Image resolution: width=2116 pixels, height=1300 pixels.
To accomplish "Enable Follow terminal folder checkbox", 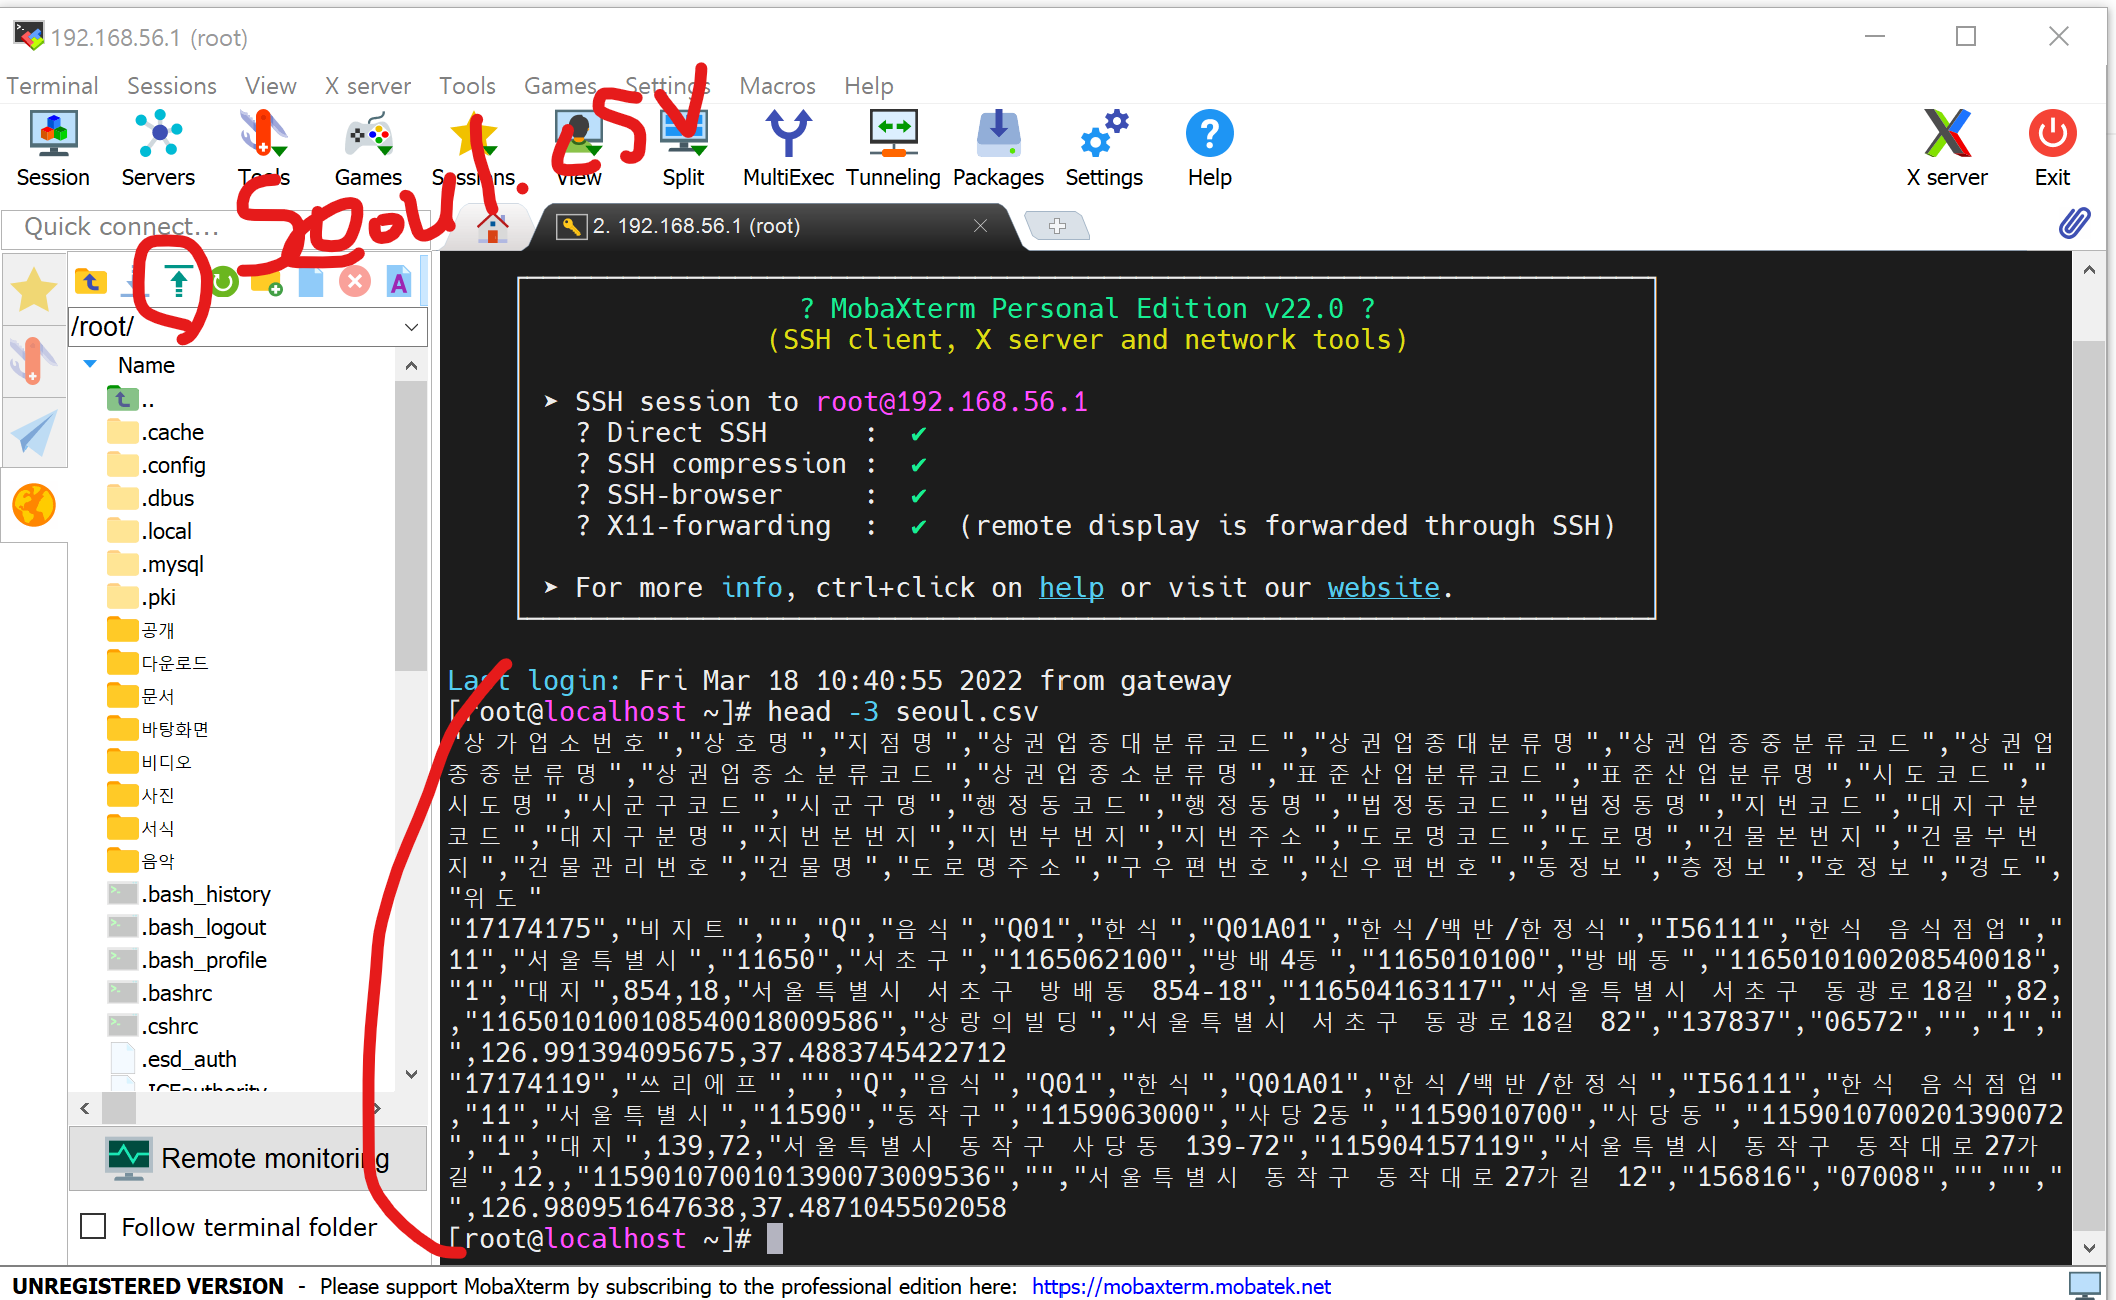I will 93,1226.
